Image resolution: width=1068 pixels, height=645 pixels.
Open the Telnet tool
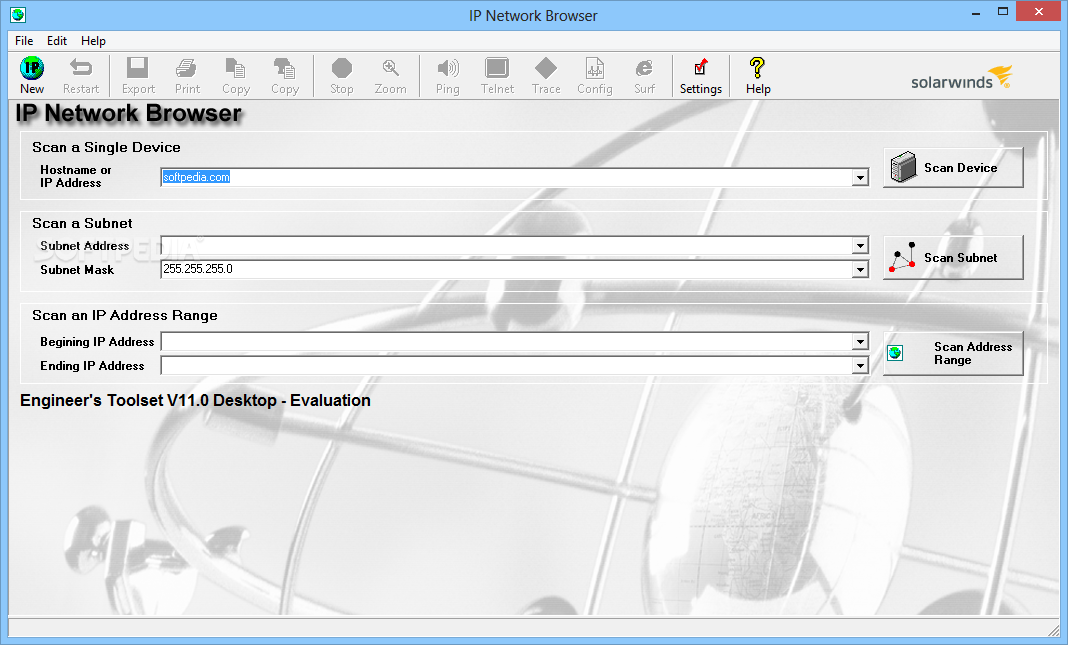497,76
